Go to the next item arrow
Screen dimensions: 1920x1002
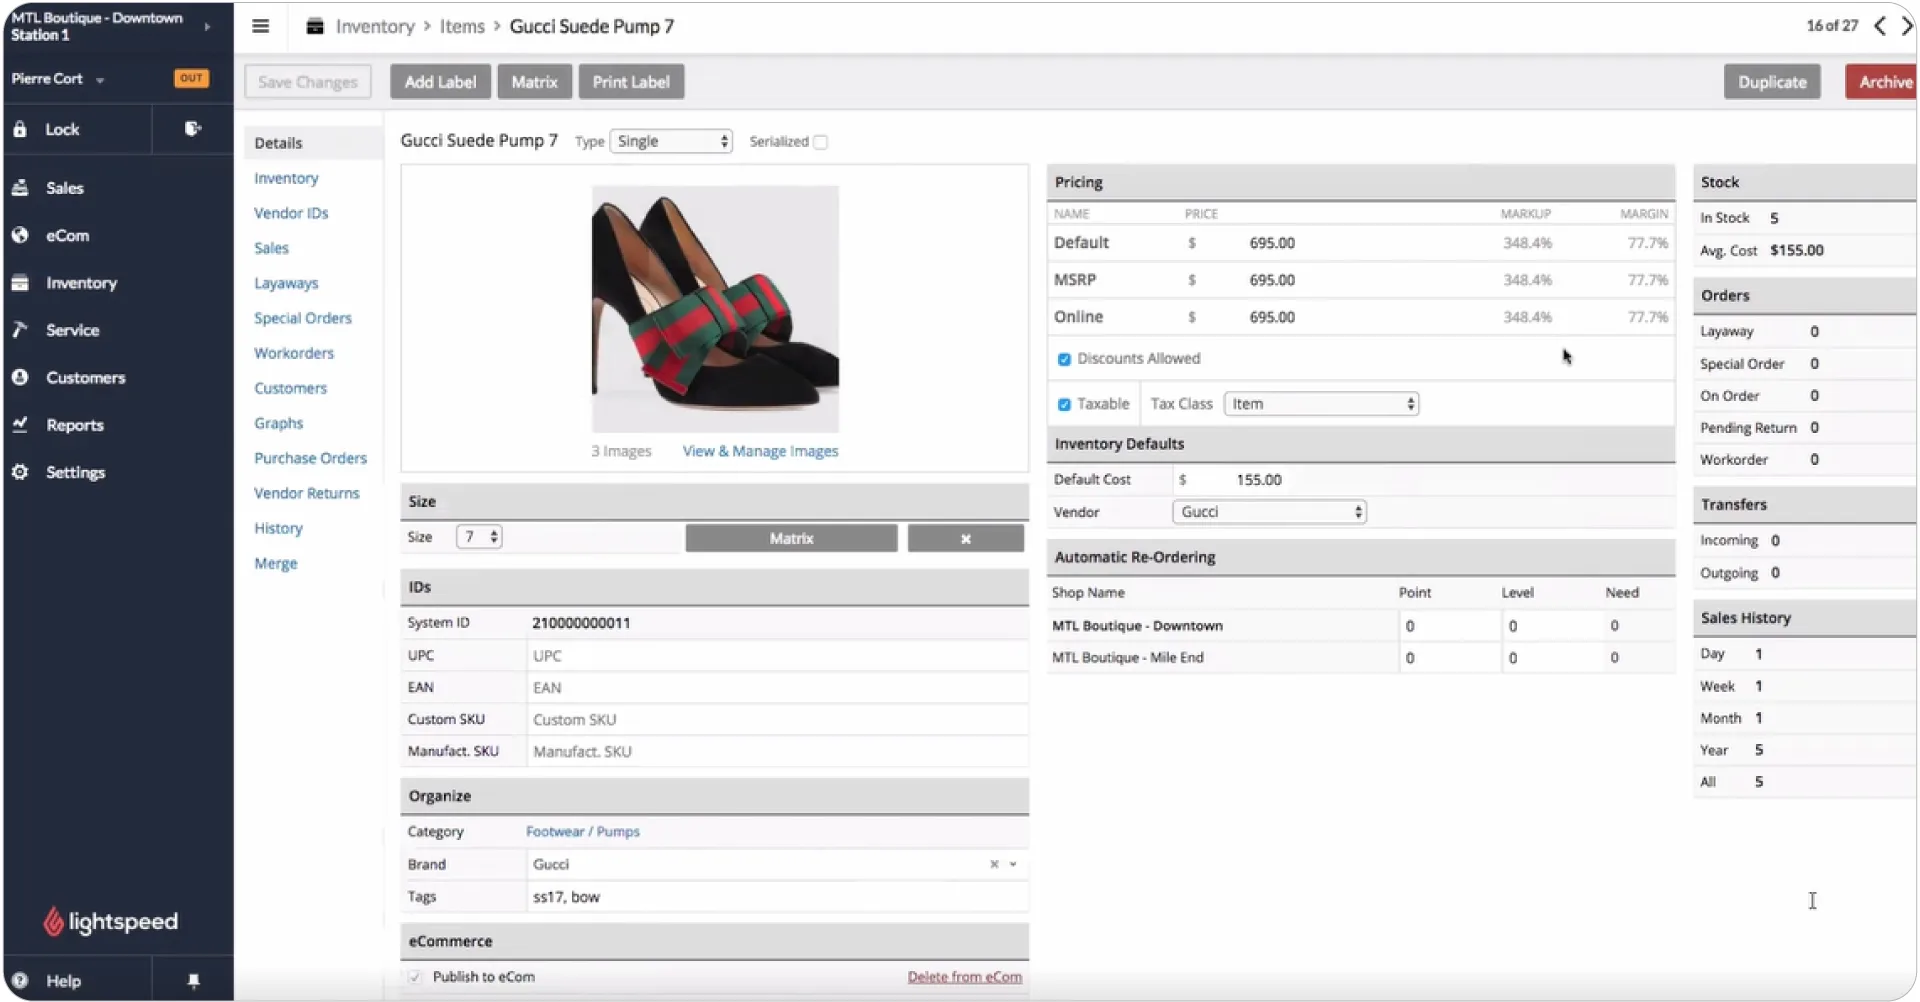(1907, 26)
